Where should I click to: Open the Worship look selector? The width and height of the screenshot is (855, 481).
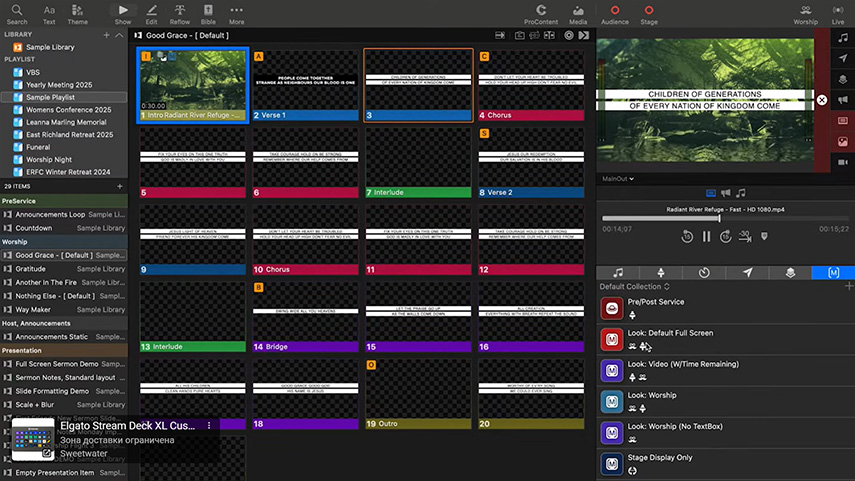[x=805, y=14]
